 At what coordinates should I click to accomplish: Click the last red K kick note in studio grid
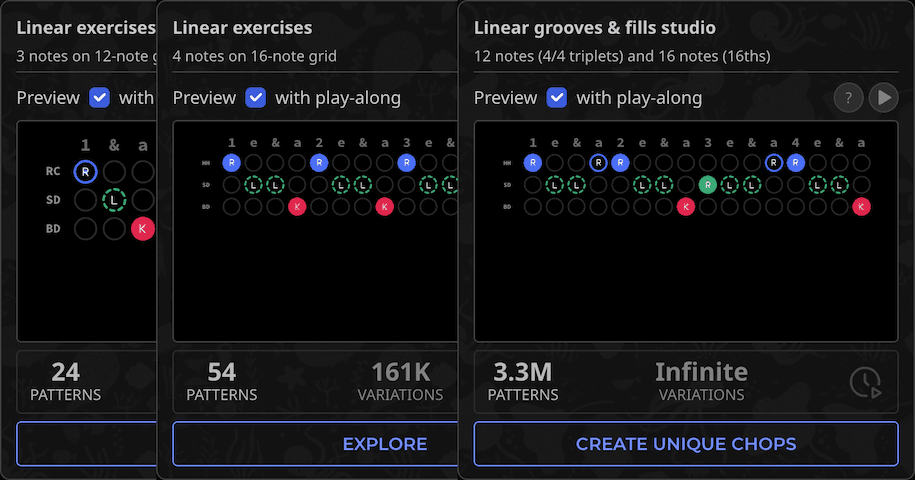861,207
